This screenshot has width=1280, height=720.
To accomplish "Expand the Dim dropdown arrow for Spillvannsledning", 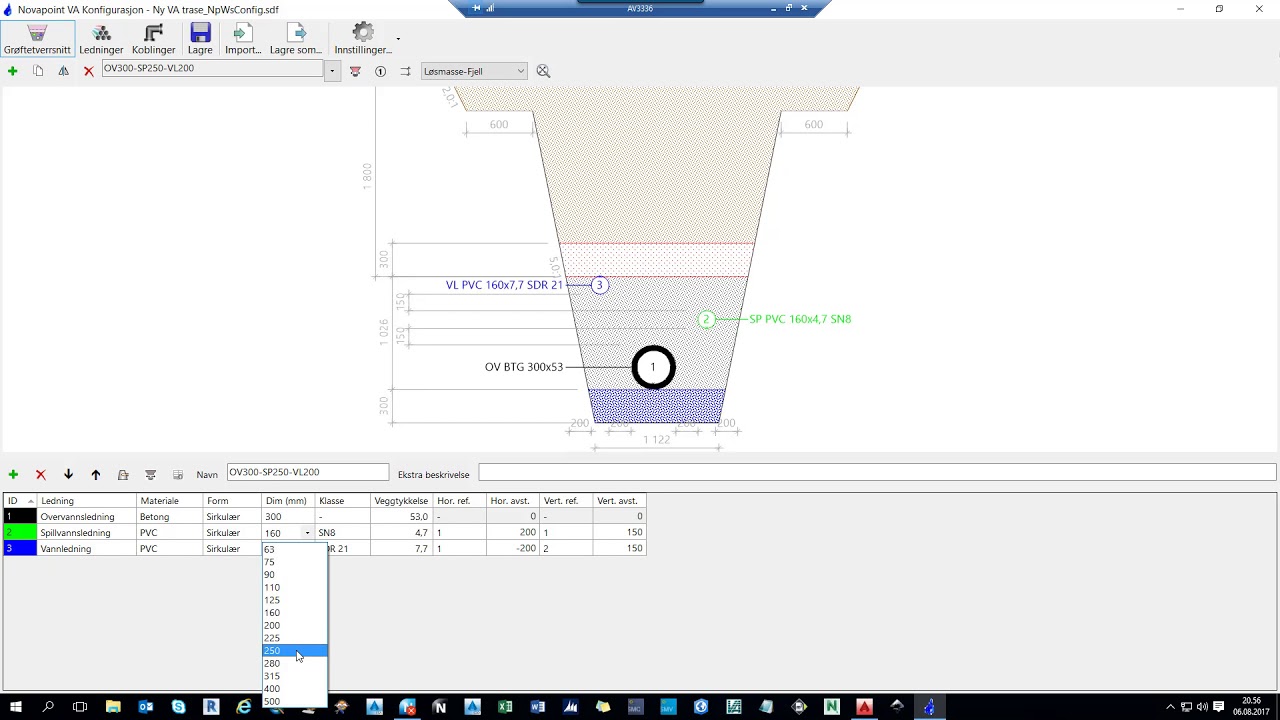I will point(308,533).
